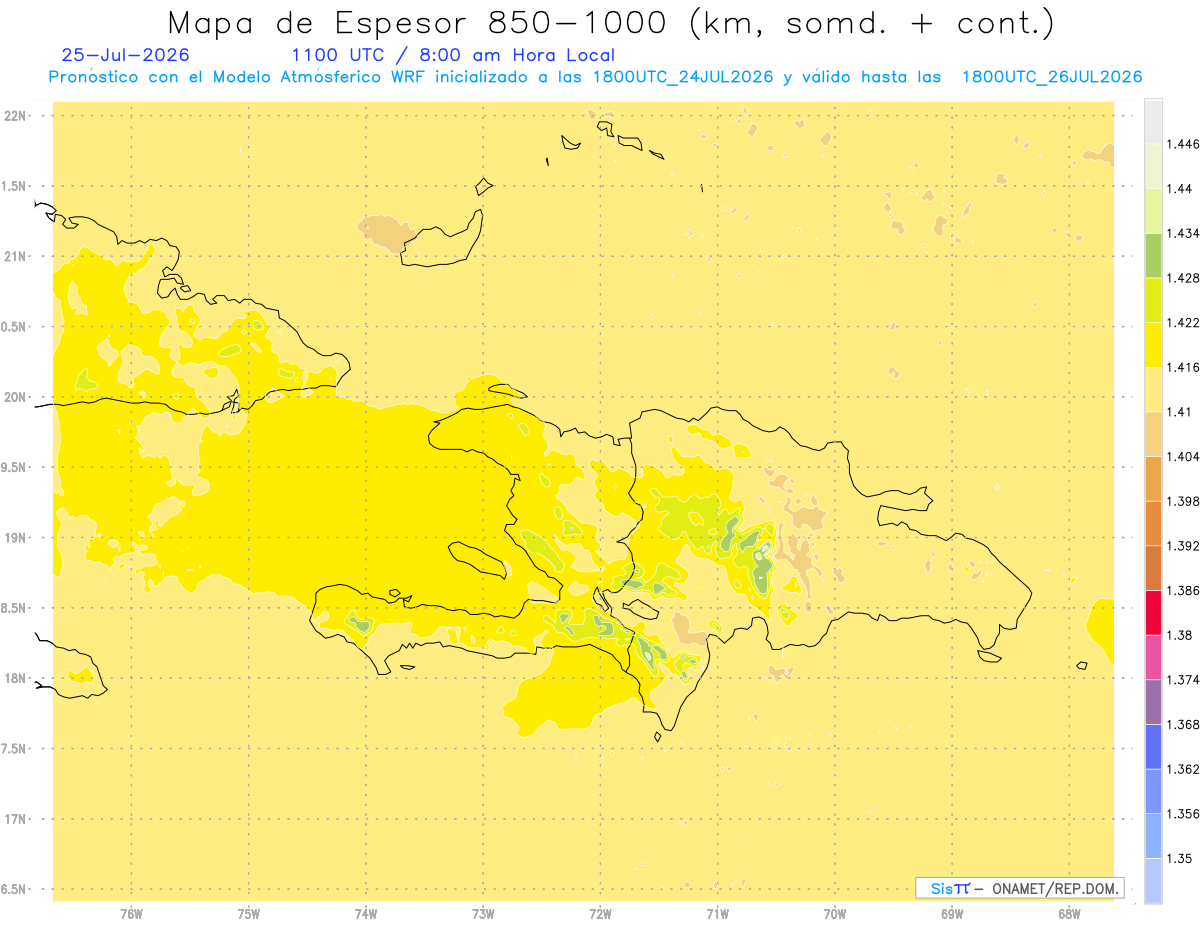Screen dimensions: 1200x927
Task: Click the legend value "1.41"
Action: pyautogui.click(x=1178, y=412)
